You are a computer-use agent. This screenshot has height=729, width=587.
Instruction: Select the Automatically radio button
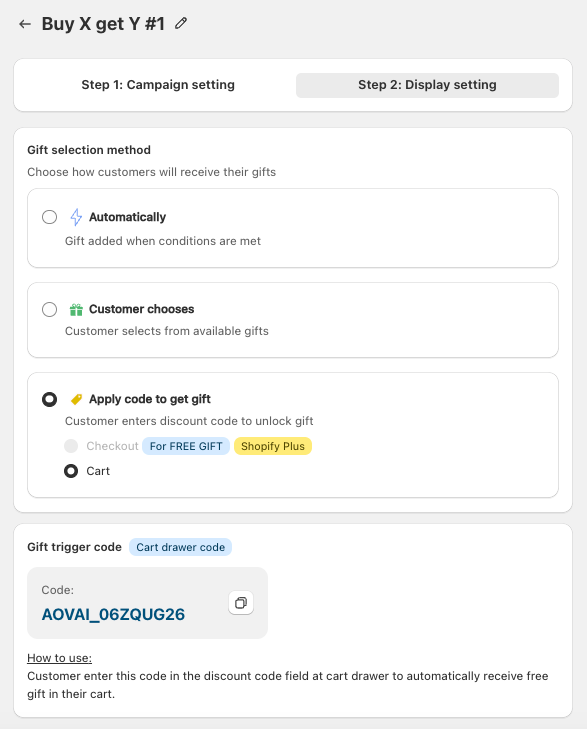pyautogui.click(x=49, y=217)
